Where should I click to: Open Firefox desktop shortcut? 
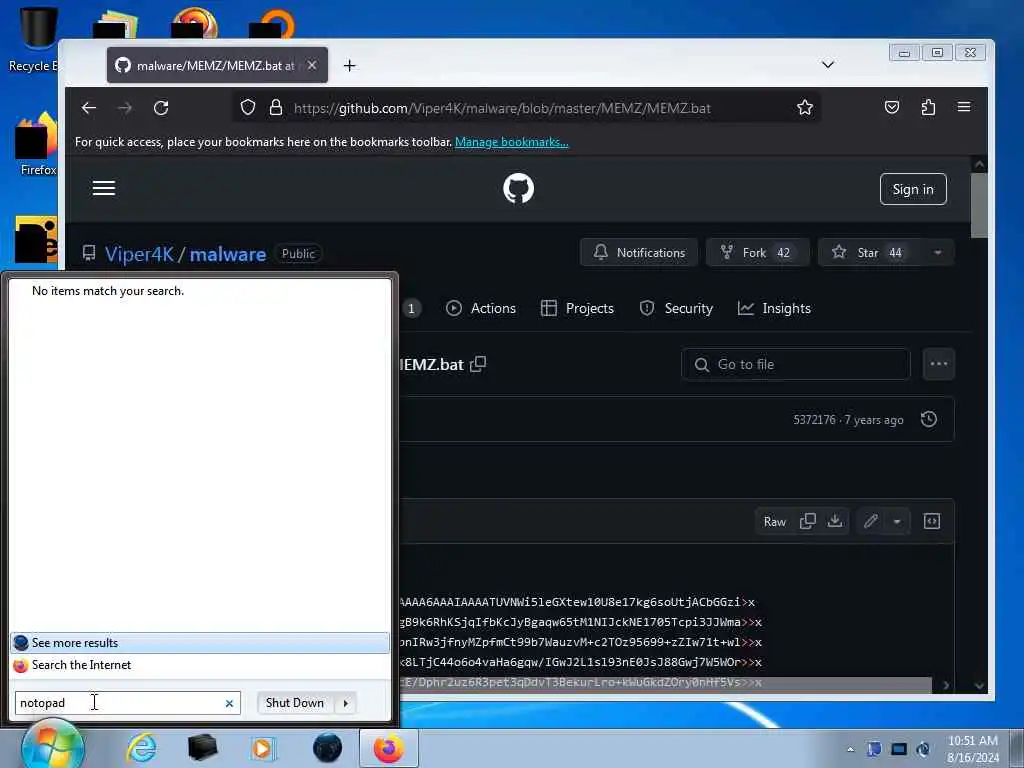(37, 144)
